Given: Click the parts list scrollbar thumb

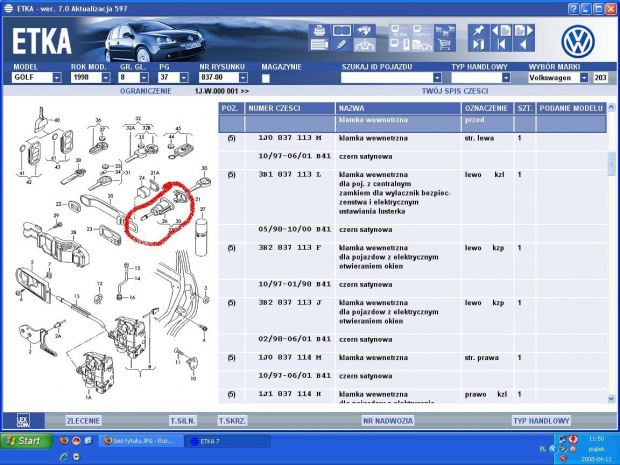Looking at the screenshot, I should coord(611,163).
